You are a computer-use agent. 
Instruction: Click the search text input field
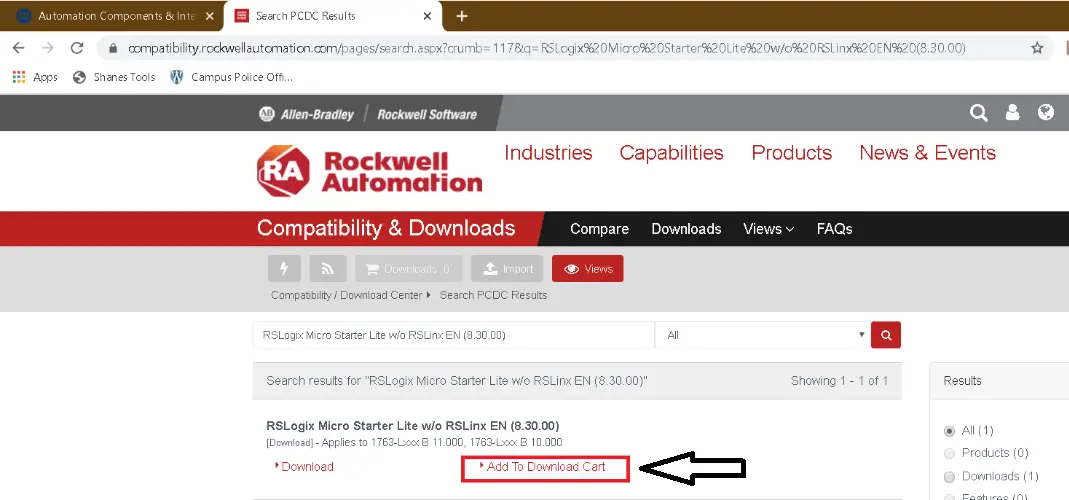(x=453, y=335)
